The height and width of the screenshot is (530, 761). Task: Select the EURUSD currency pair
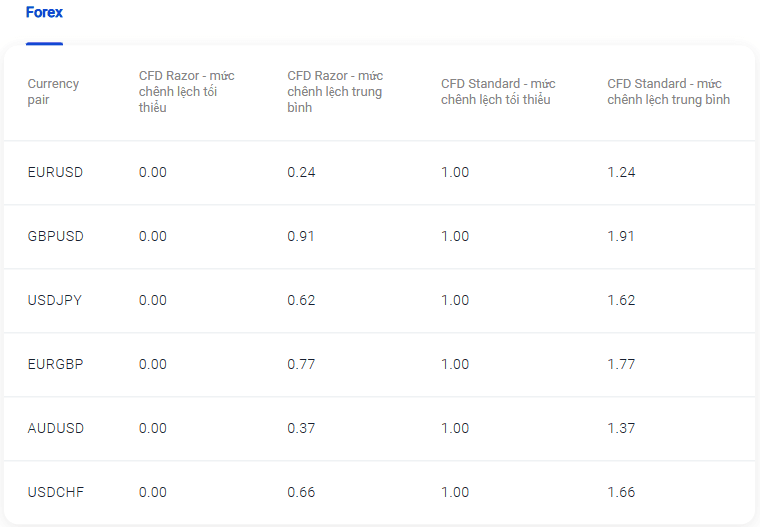coord(55,172)
